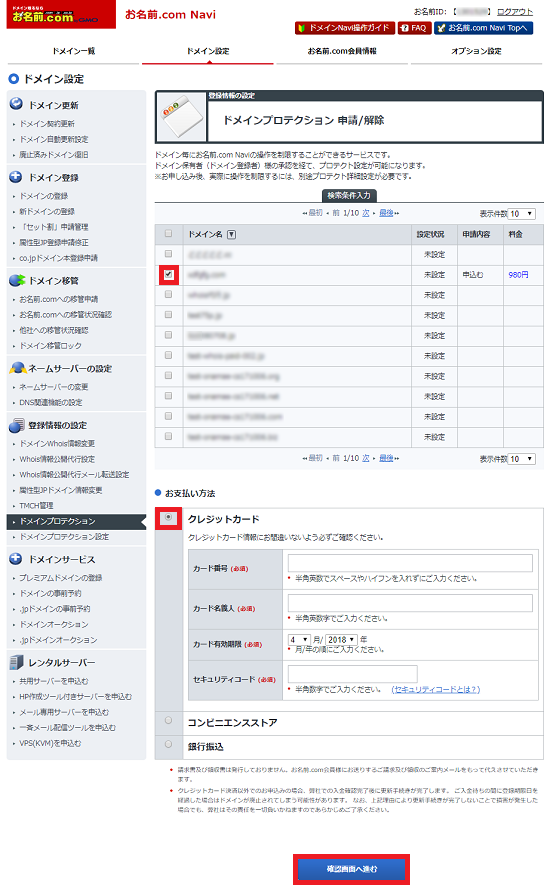Click the レンタルサーバー server icon

(x=16, y=662)
